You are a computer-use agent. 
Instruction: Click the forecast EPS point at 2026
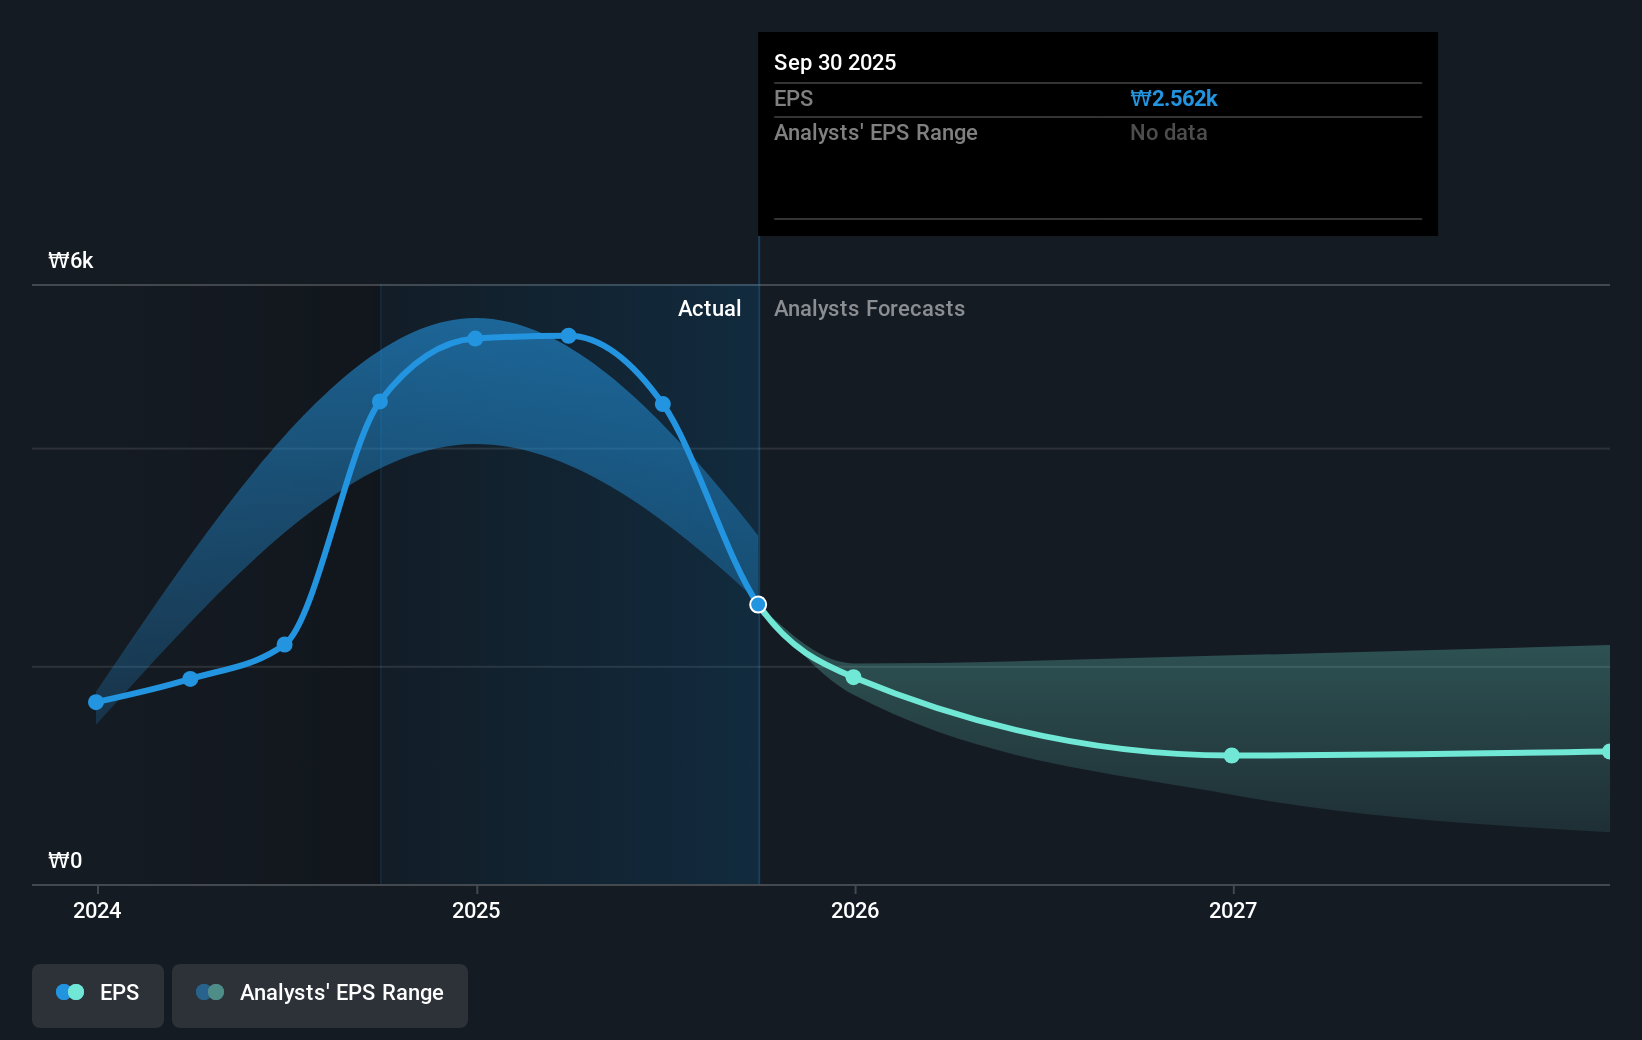coord(853,677)
